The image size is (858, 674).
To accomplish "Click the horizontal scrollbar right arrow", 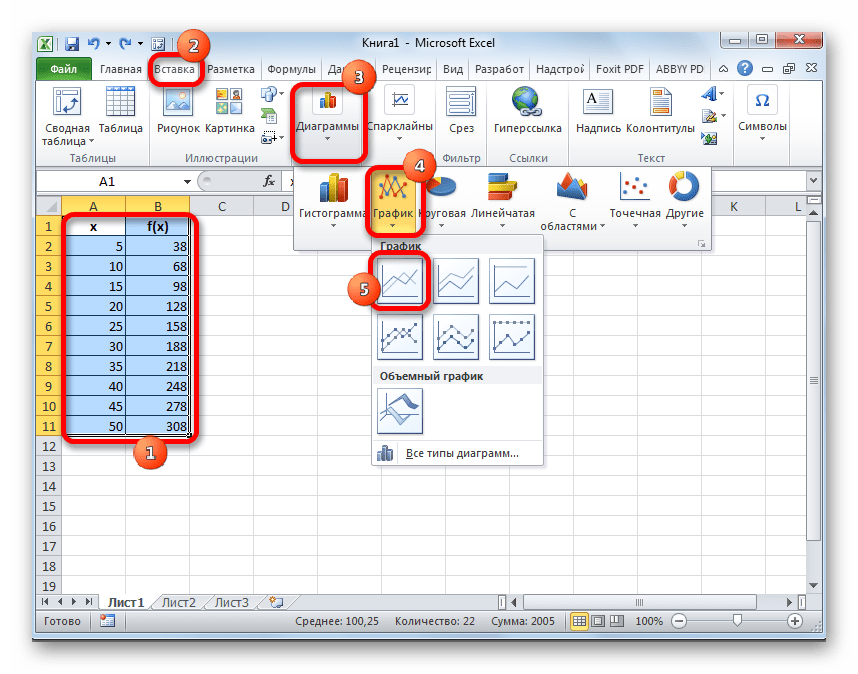I will [789, 602].
